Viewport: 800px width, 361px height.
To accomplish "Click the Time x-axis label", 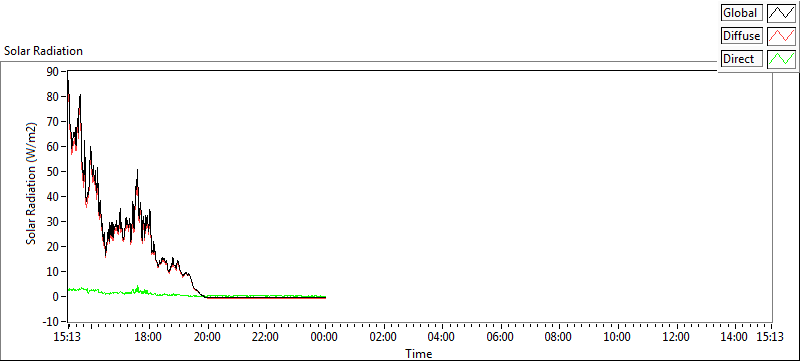I will (419, 353).
